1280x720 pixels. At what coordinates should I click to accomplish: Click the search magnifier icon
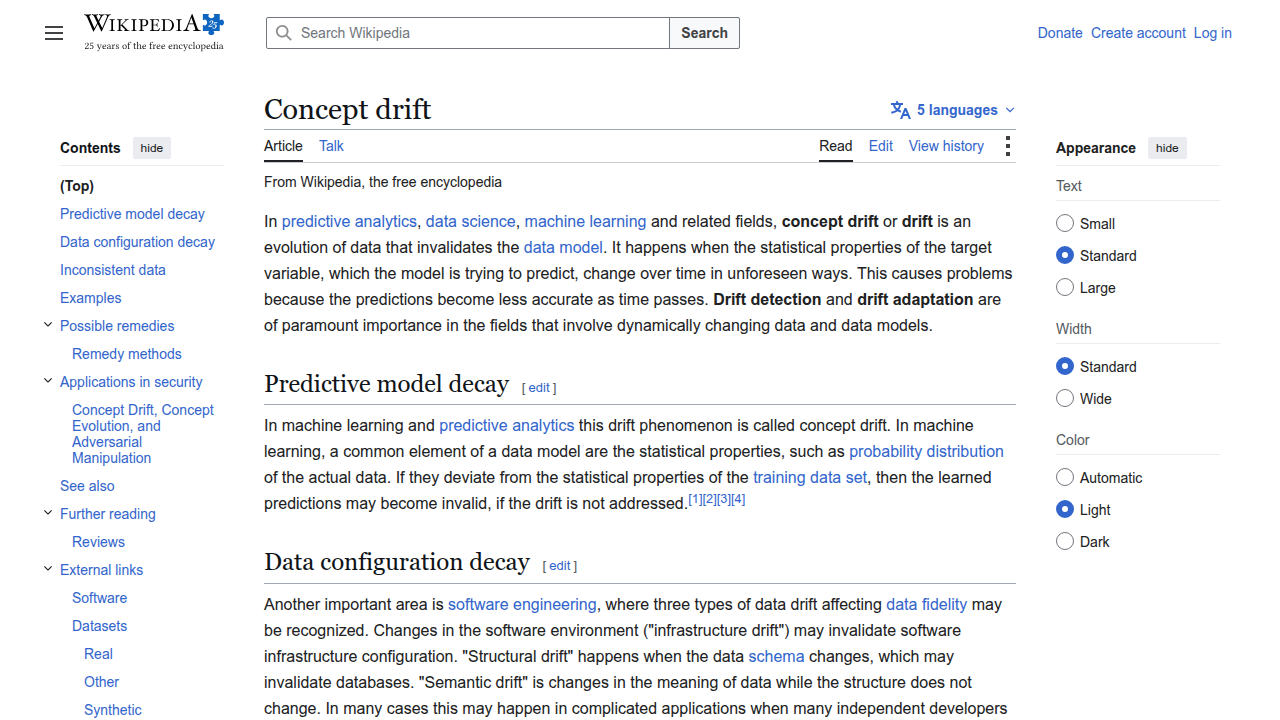[284, 33]
